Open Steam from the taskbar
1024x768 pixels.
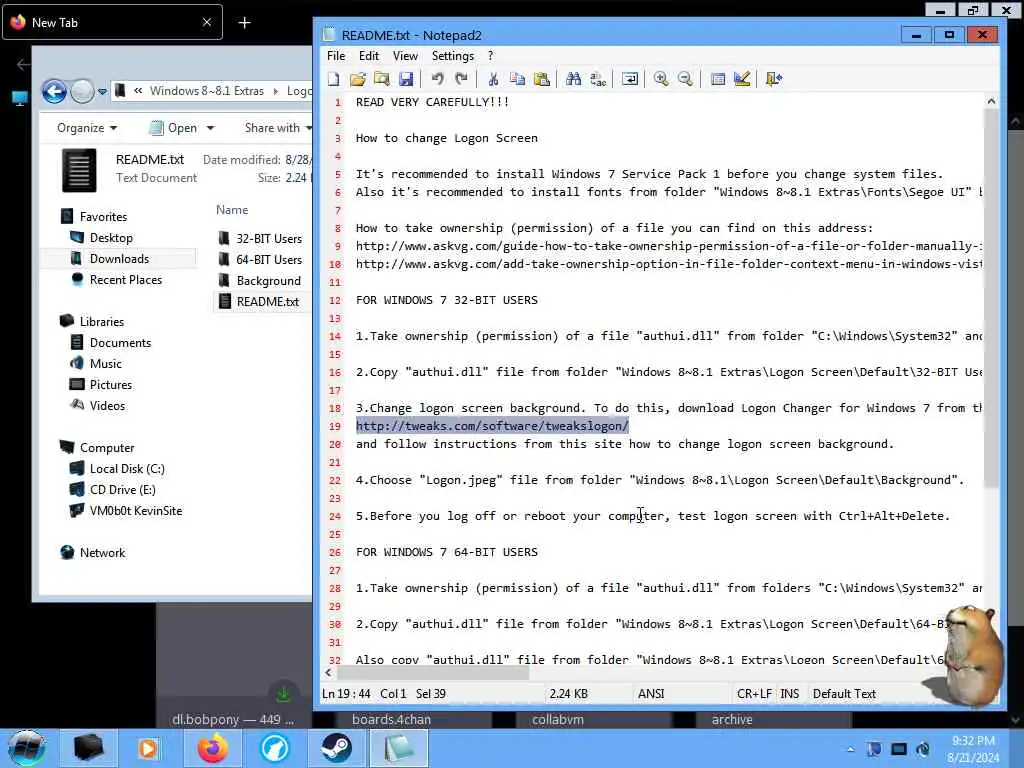(336, 748)
